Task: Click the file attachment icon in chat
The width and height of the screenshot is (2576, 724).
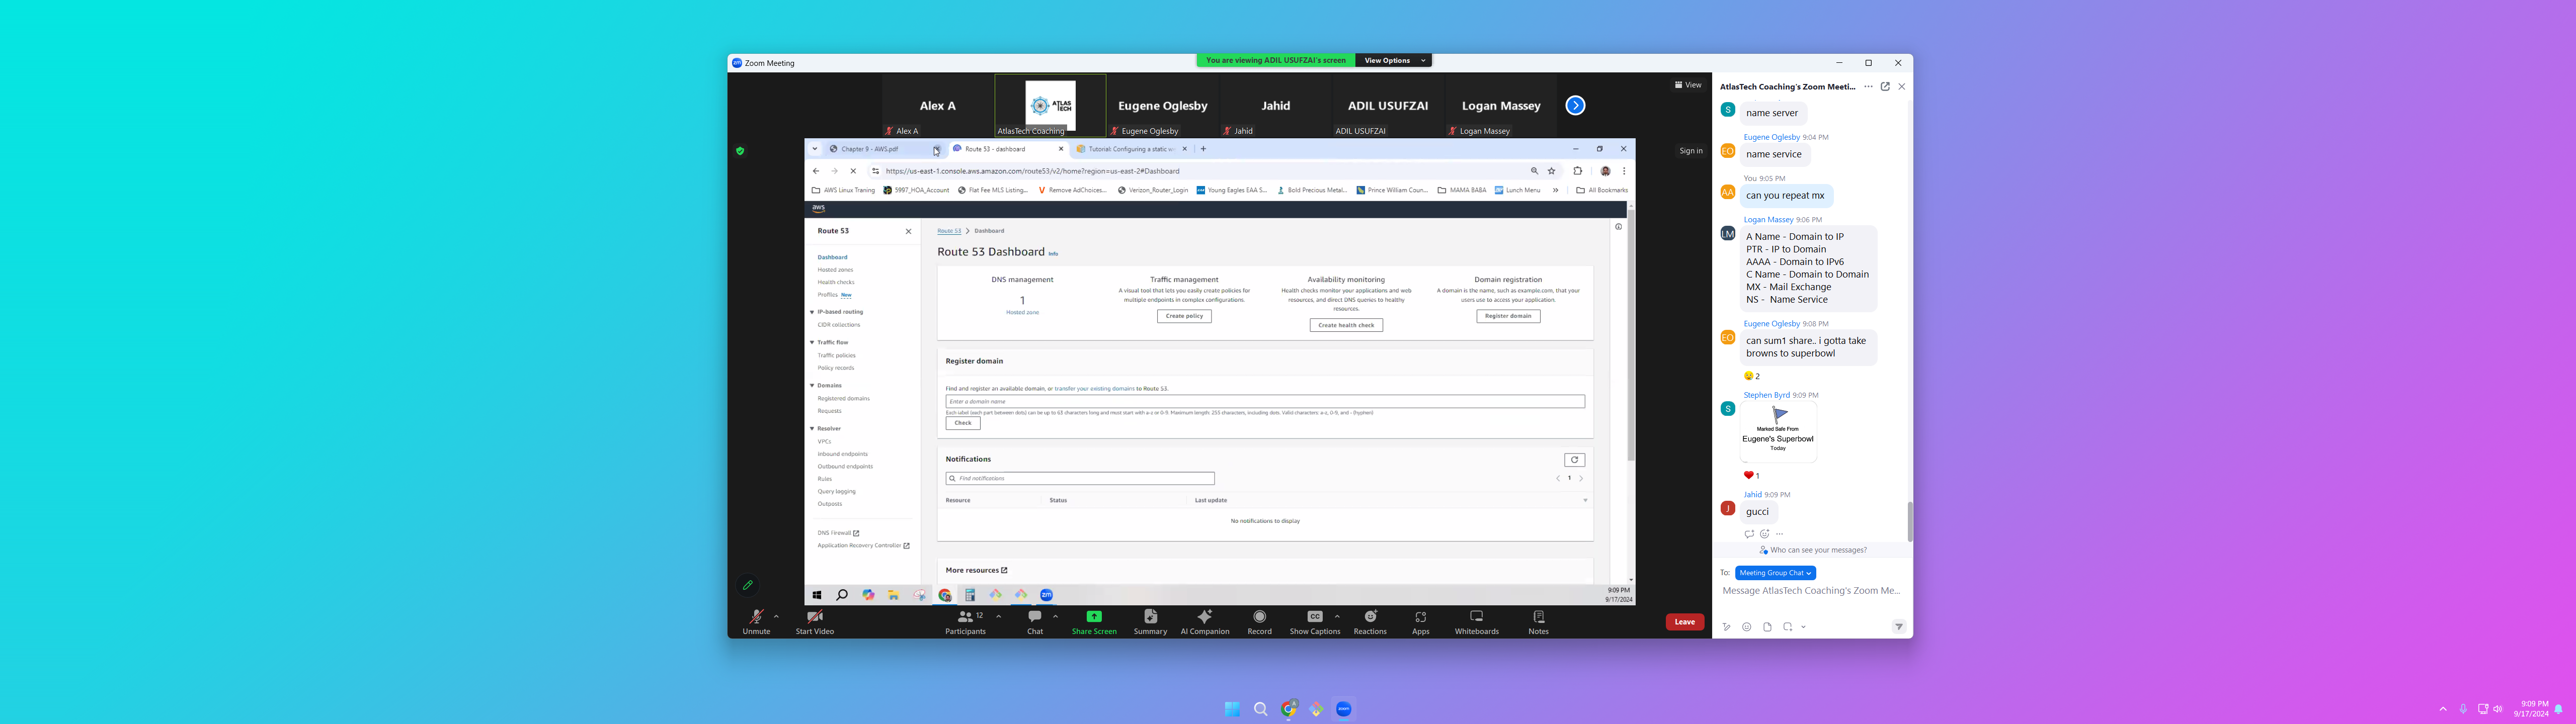Action: pyautogui.click(x=1766, y=627)
